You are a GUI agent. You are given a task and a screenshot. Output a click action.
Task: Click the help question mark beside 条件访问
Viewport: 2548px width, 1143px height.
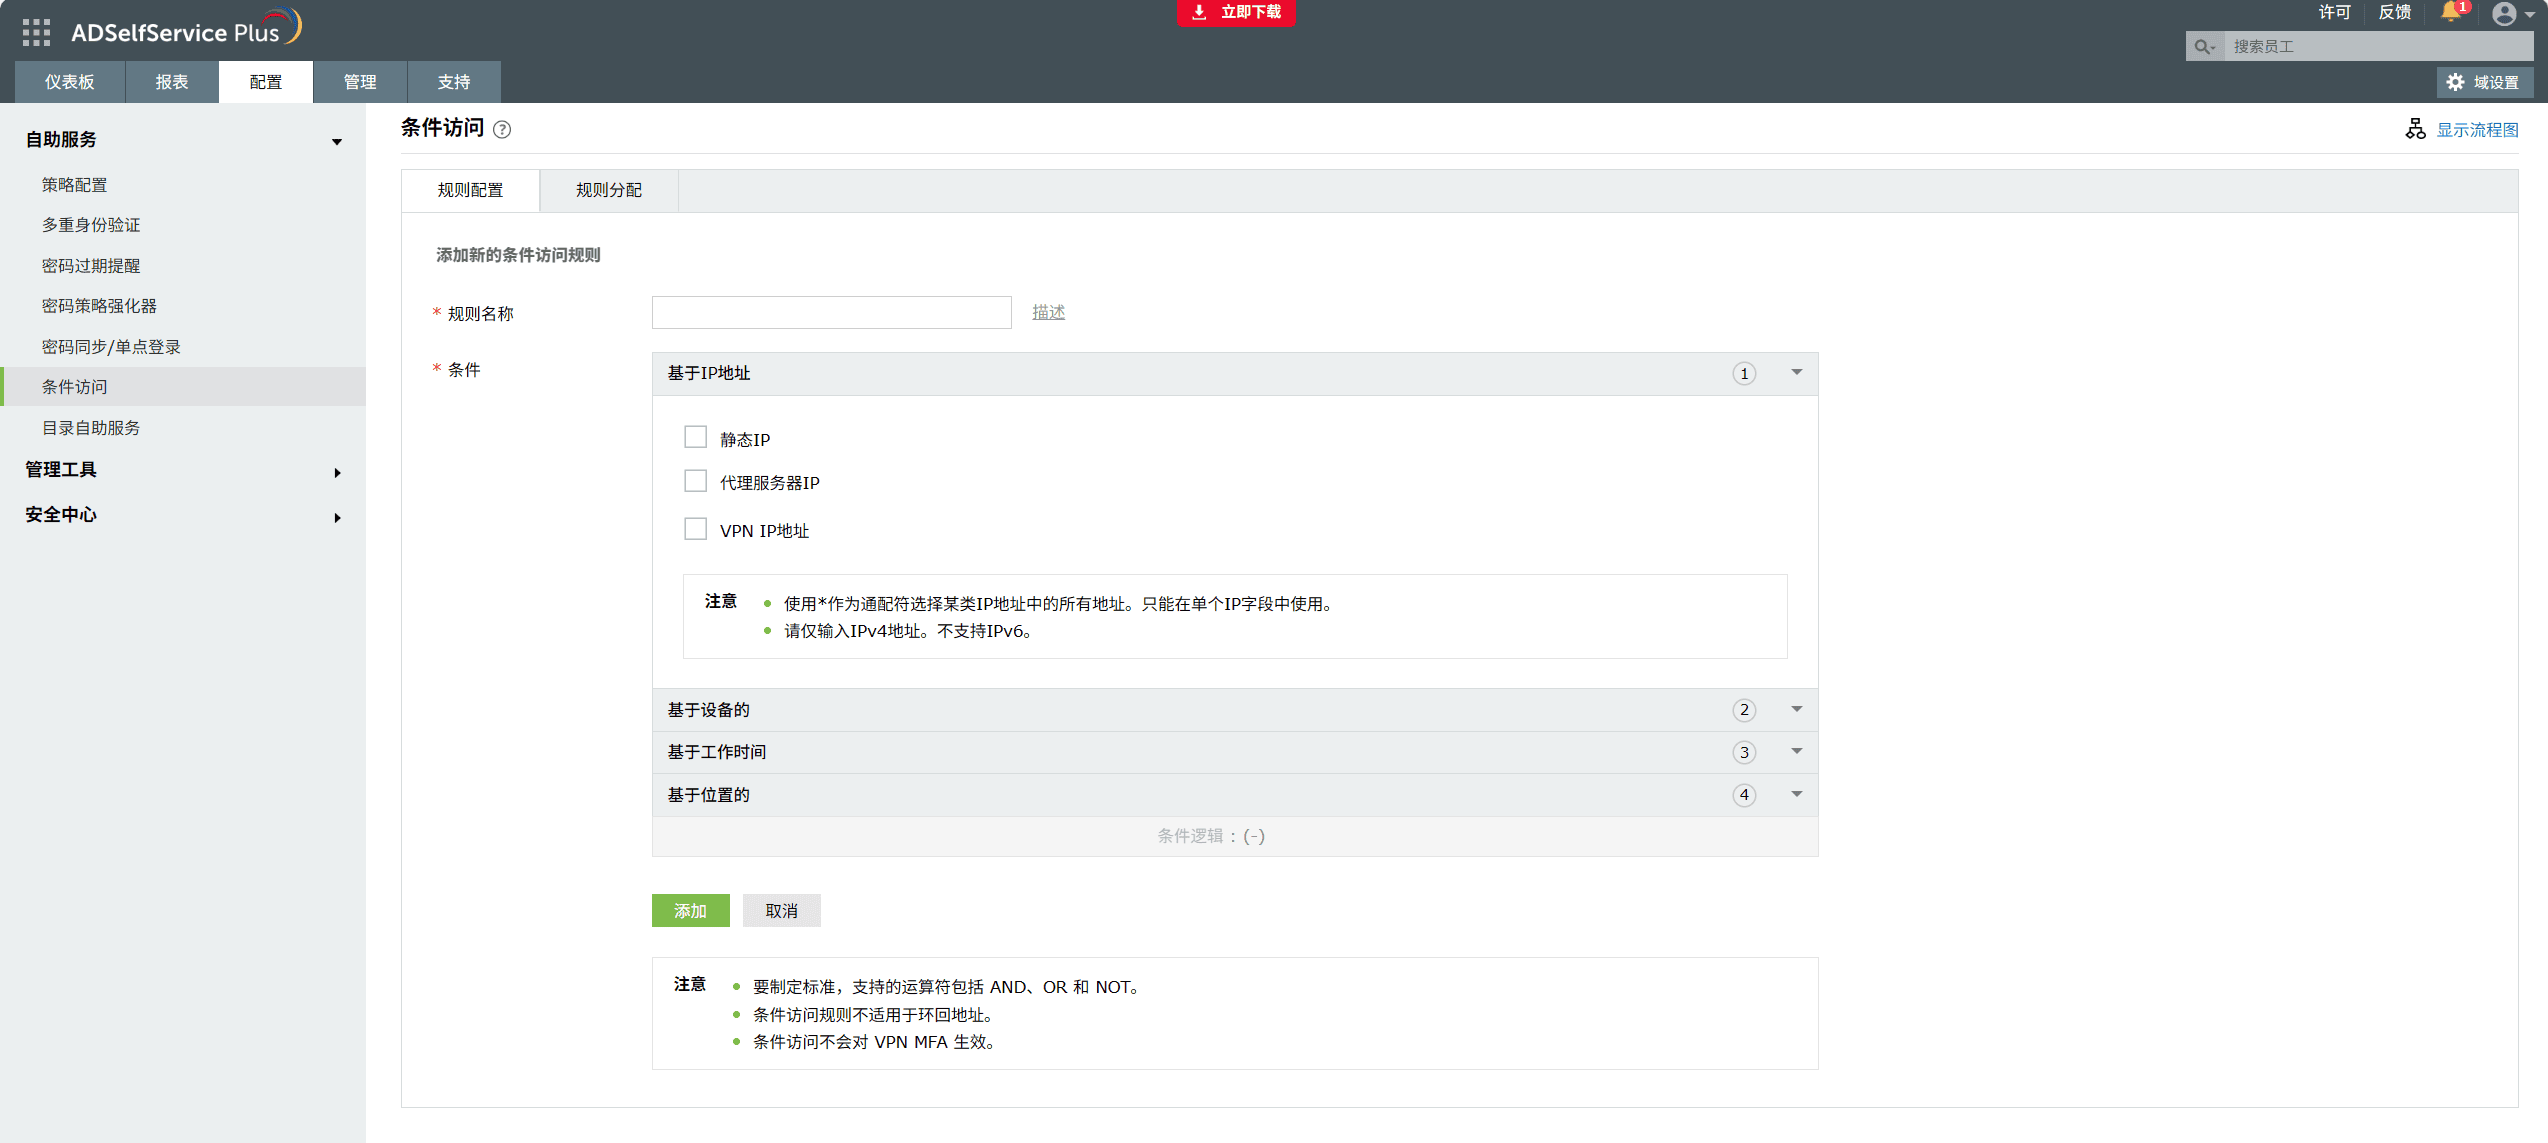[x=503, y=129]
